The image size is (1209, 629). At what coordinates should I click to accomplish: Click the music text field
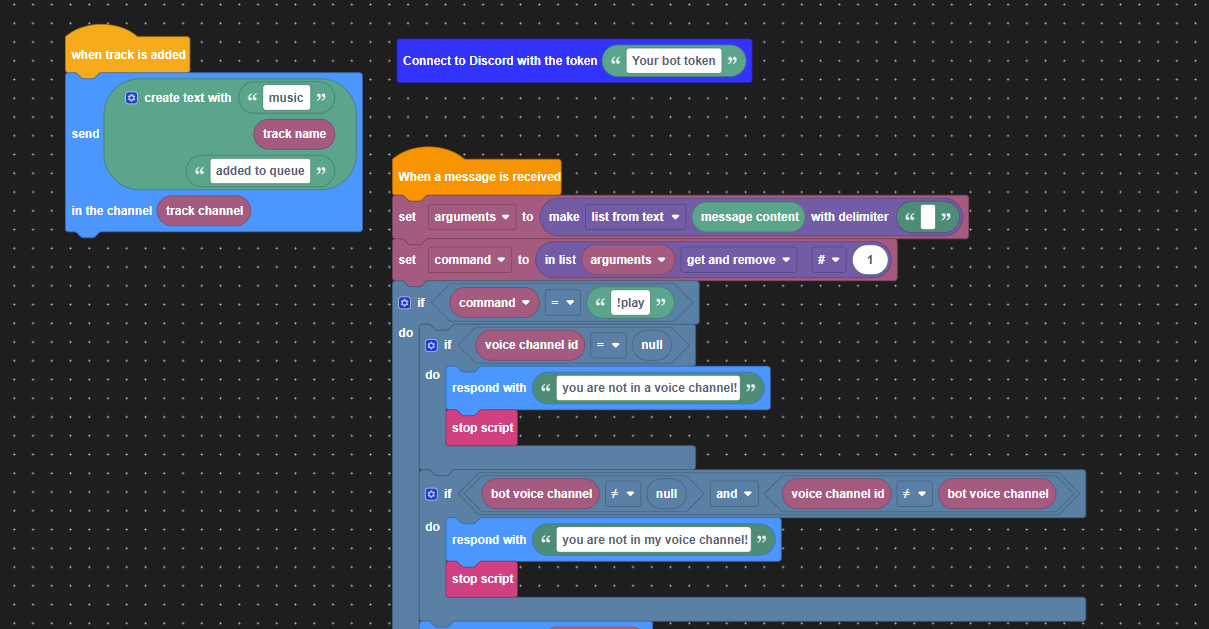point(286,98)
